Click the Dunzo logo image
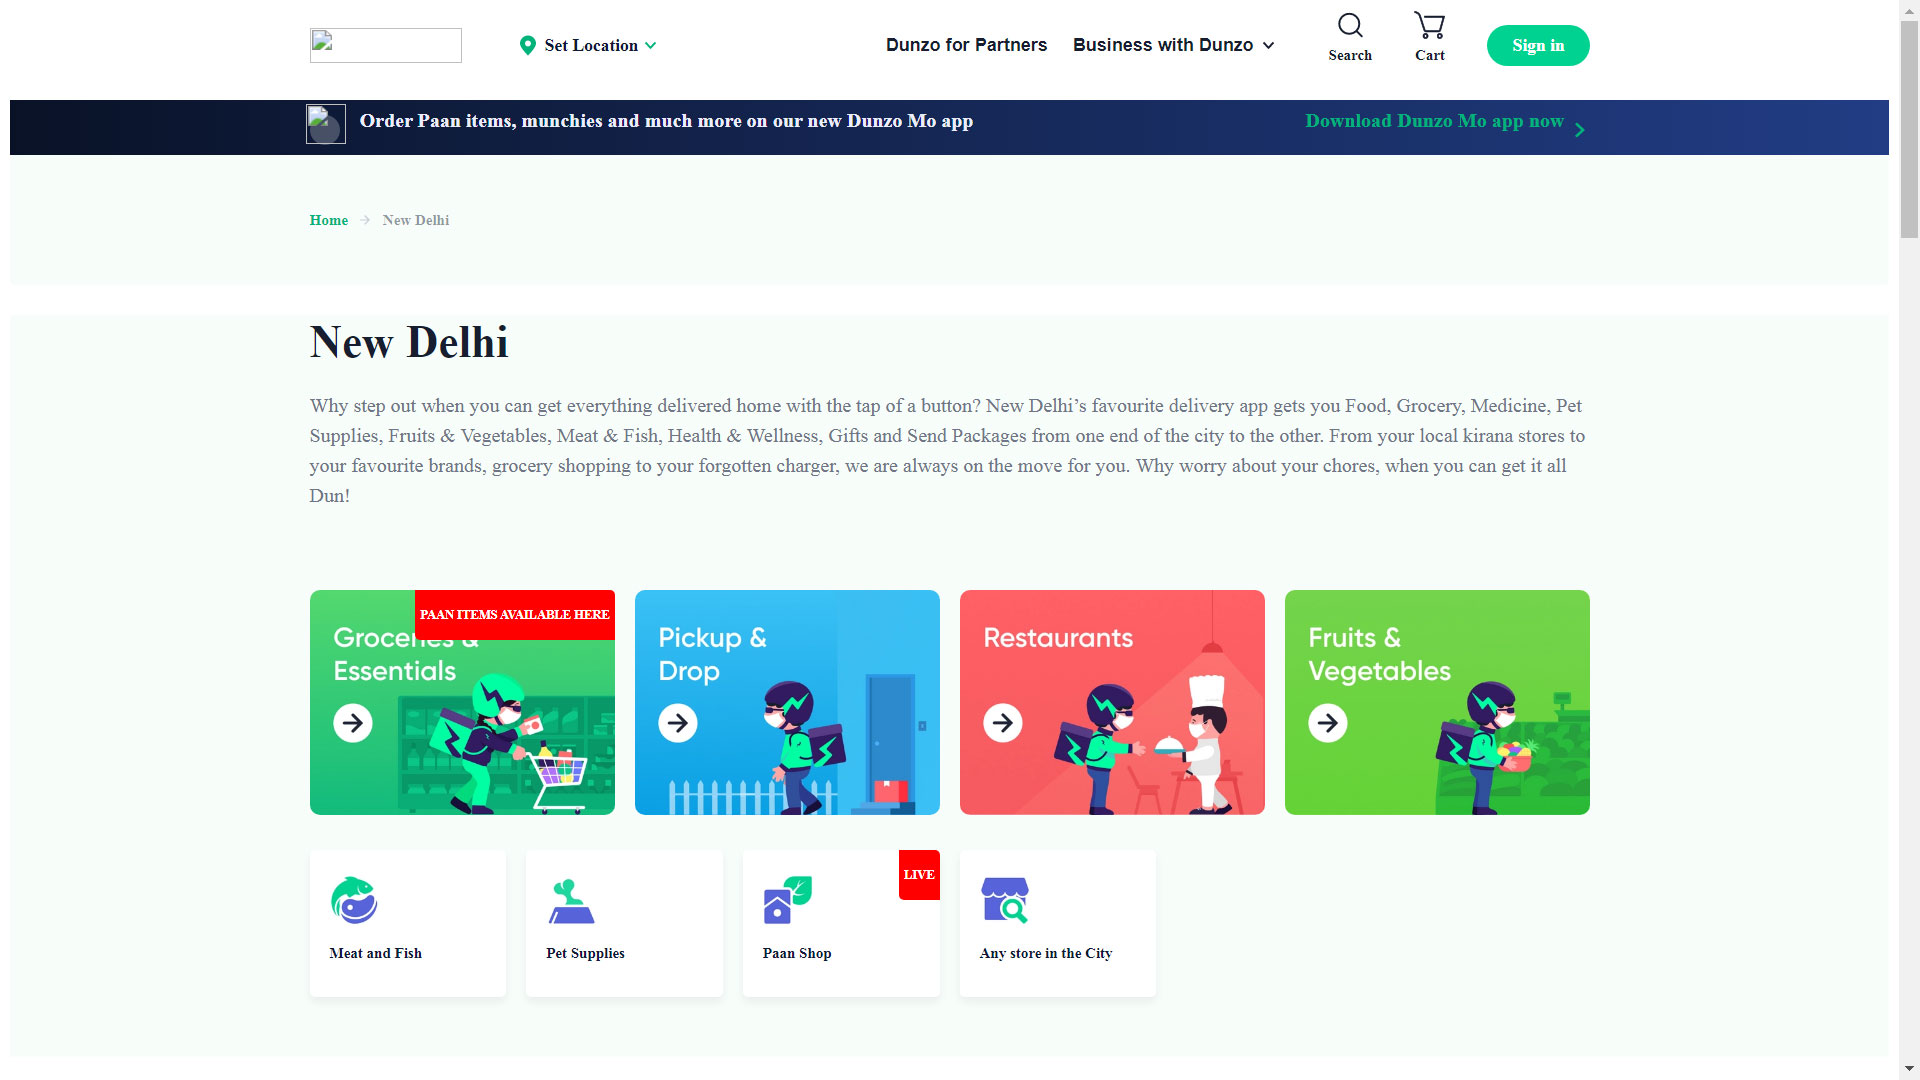 click(386, 45)
